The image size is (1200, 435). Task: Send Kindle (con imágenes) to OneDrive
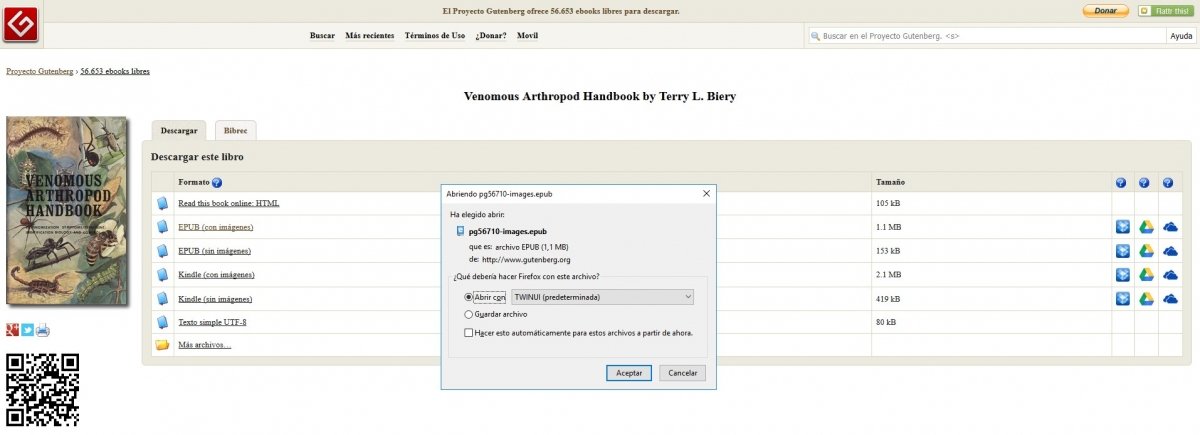(1170, 274)
